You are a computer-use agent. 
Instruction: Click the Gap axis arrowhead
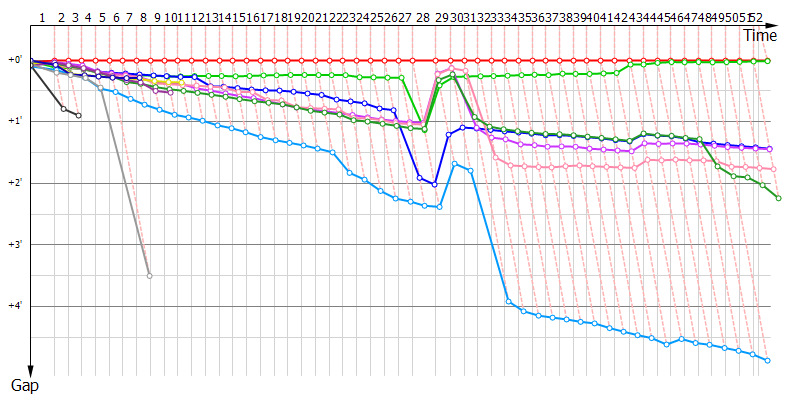[31, 369]
